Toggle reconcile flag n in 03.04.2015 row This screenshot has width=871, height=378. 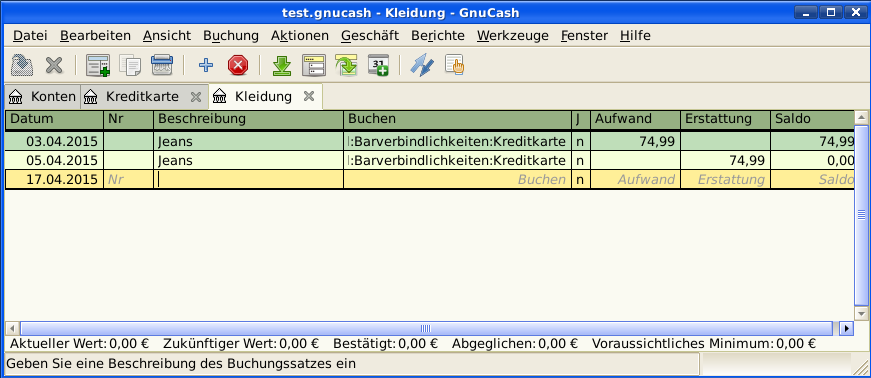coord(580,141)
